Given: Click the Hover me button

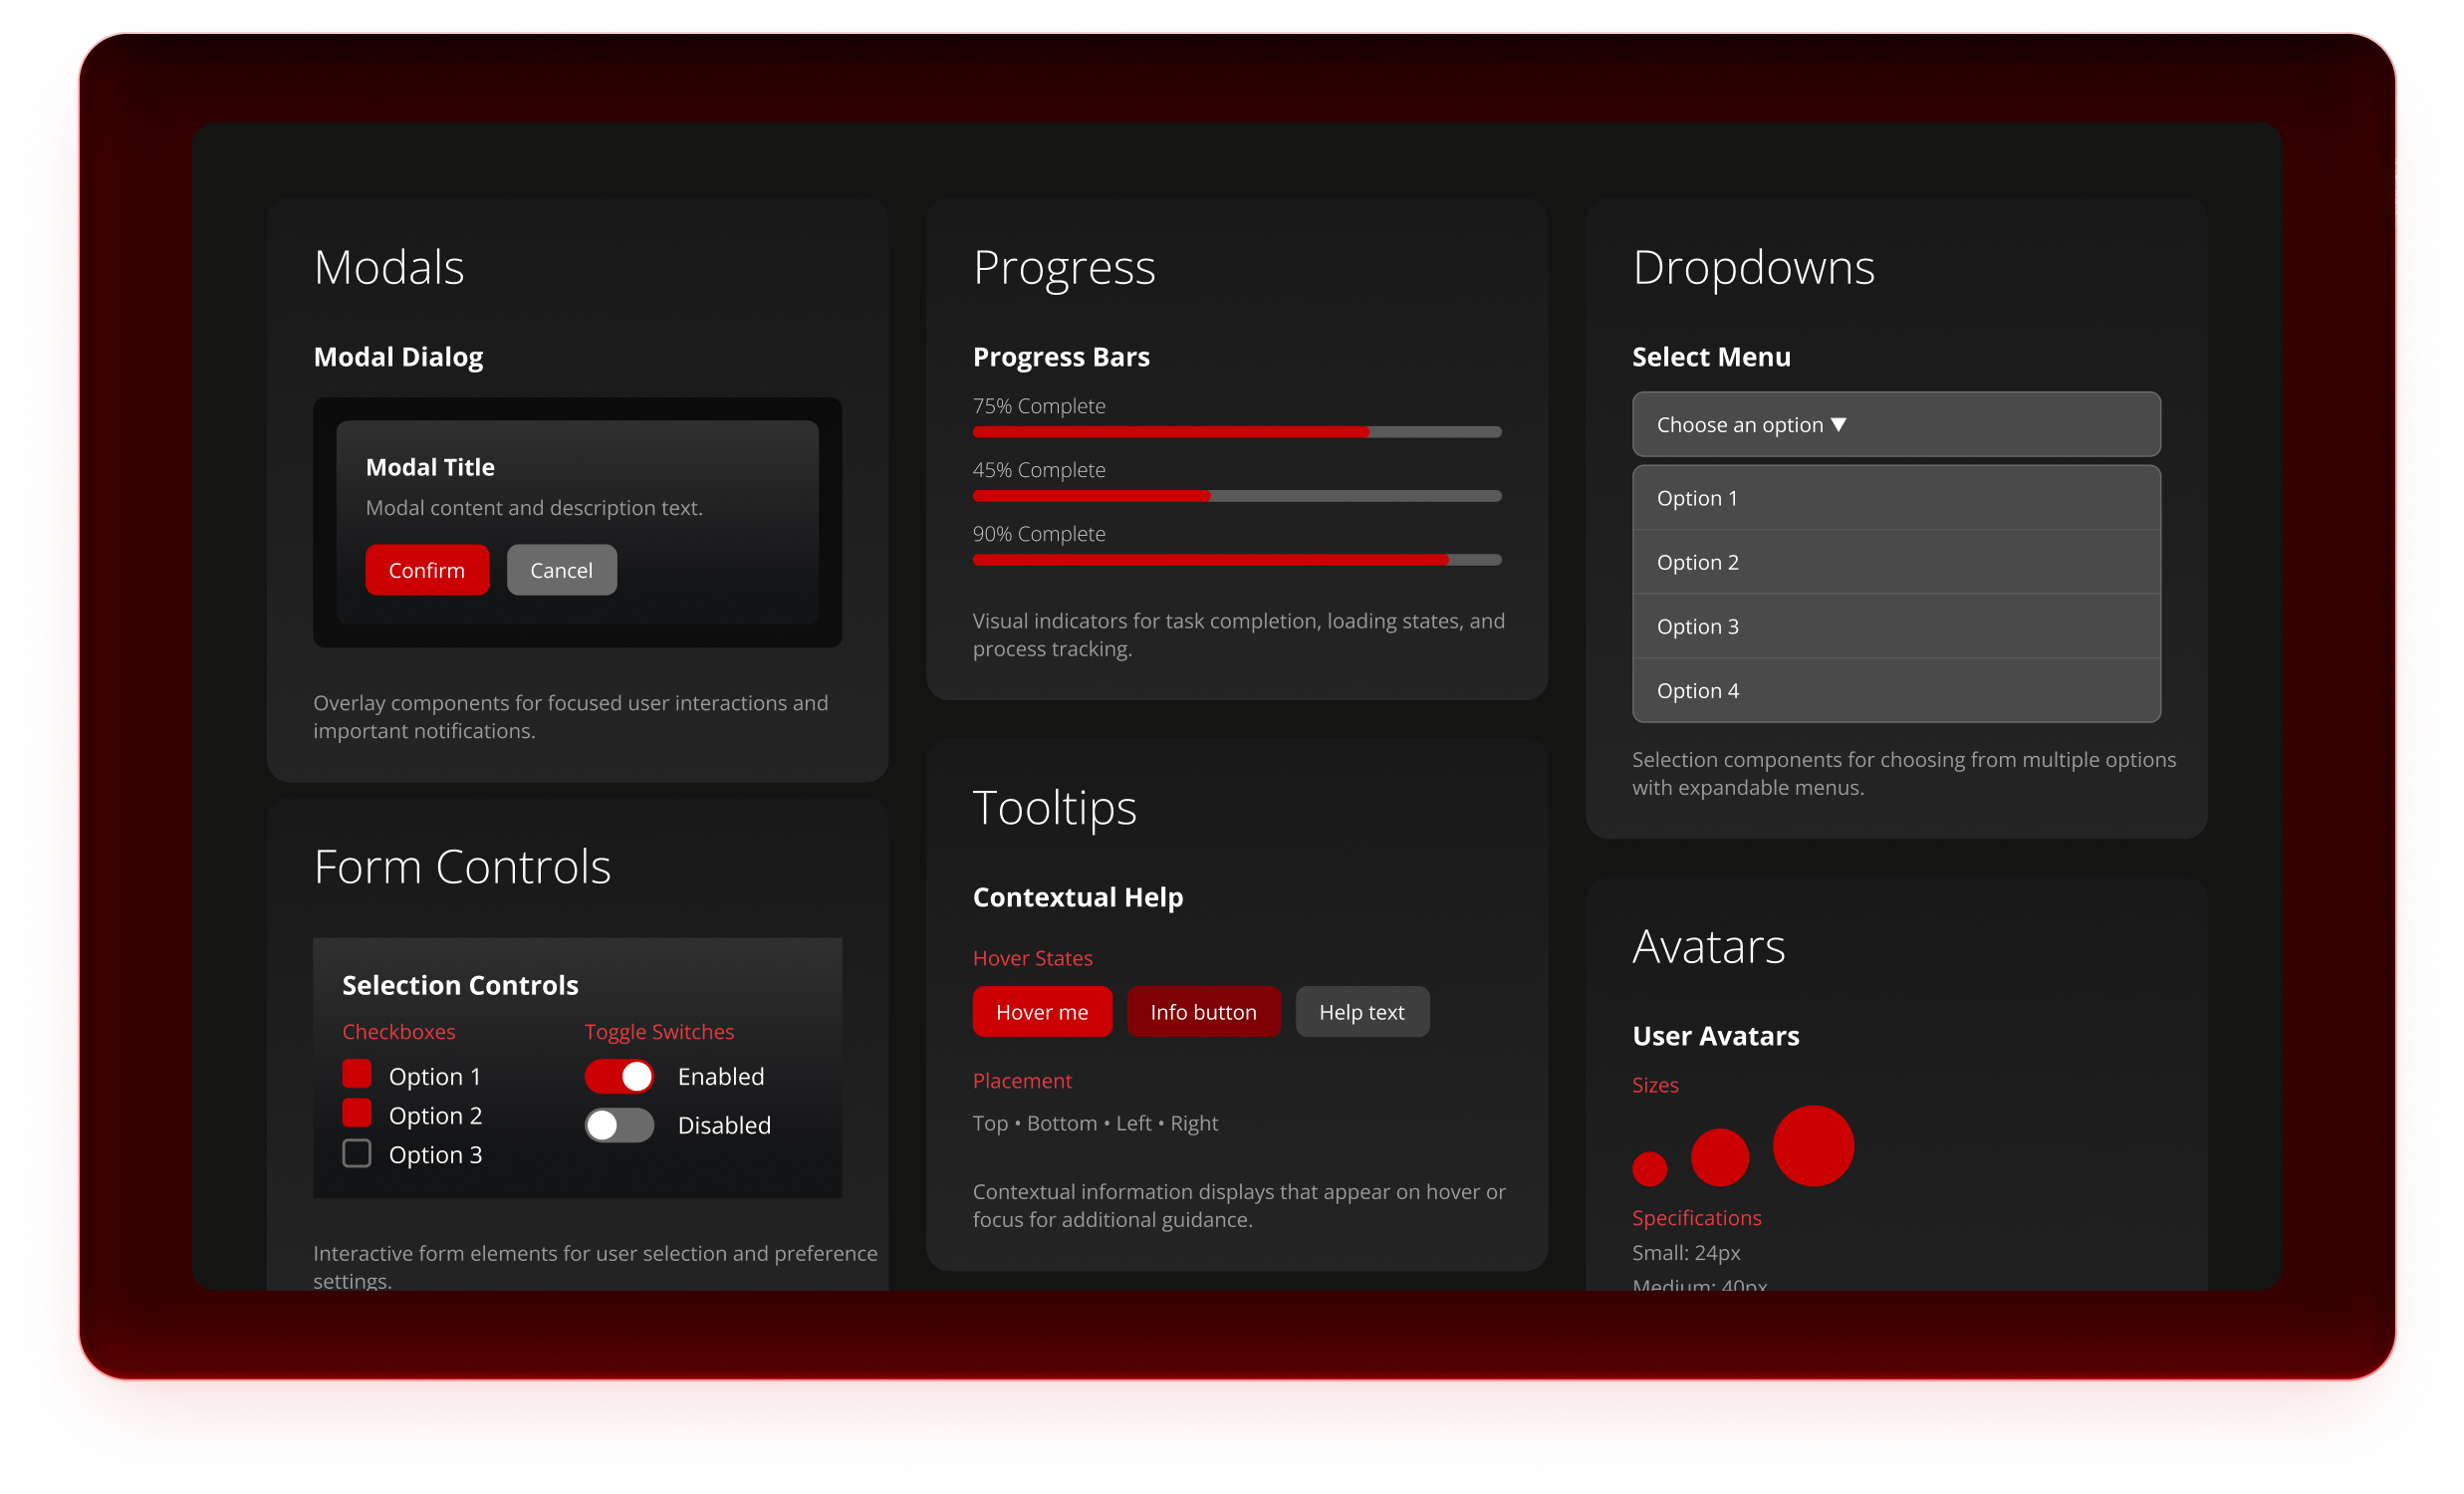Looking at the screenshot, I should [x=1041, y=1012].
